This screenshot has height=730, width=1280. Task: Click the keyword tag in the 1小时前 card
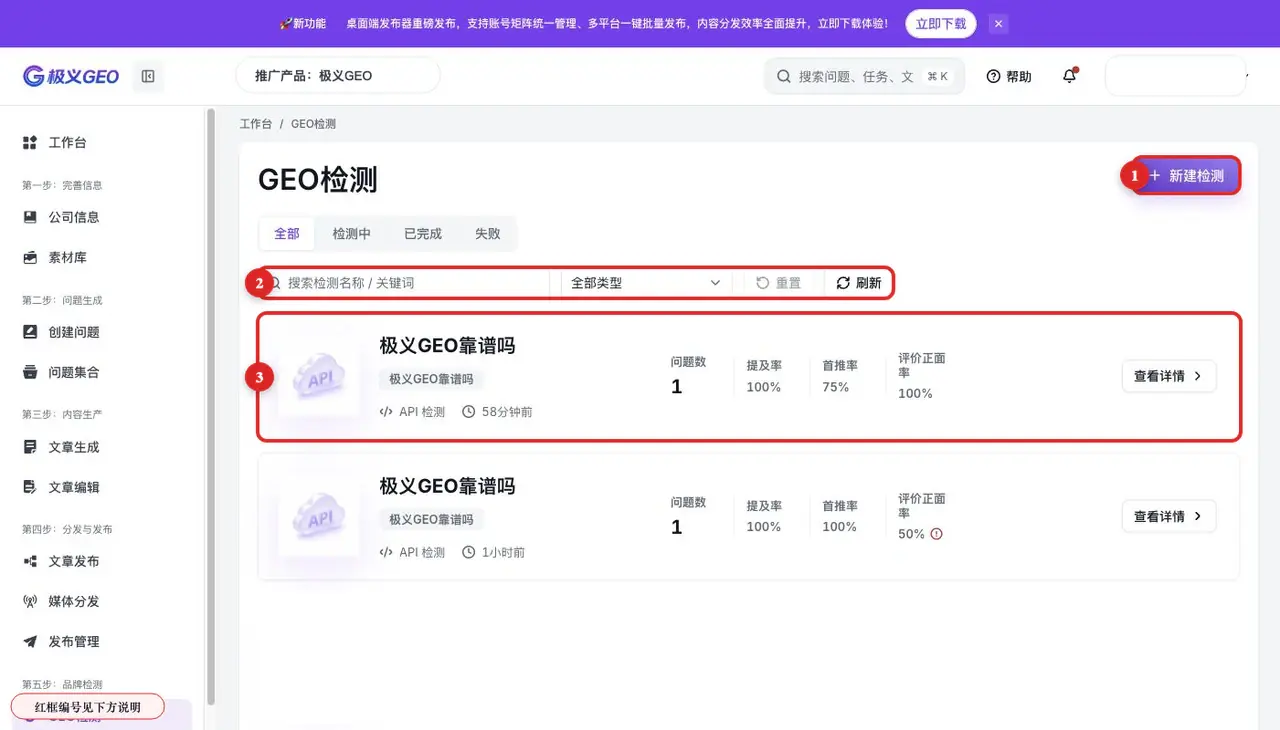432,519
